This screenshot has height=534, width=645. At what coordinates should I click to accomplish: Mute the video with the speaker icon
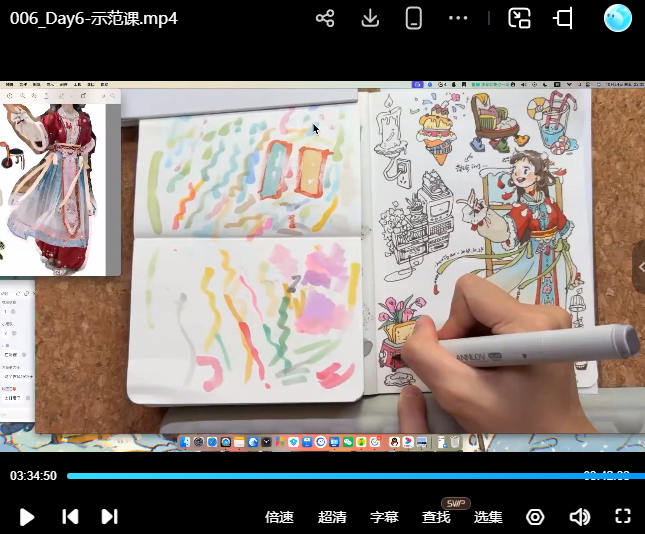tap(579, 517)
